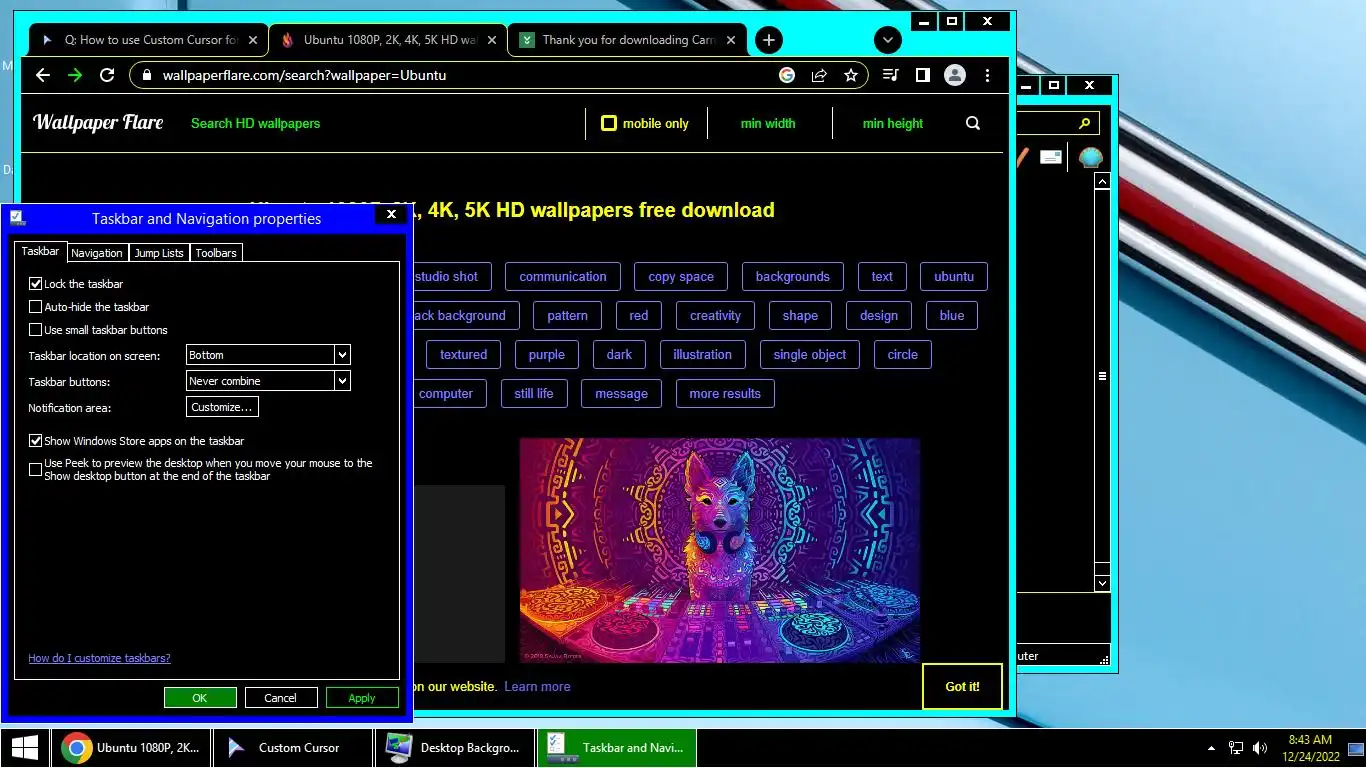1366x768 pixels.
Task: Open a new Chrome tab
Action: 768,40
